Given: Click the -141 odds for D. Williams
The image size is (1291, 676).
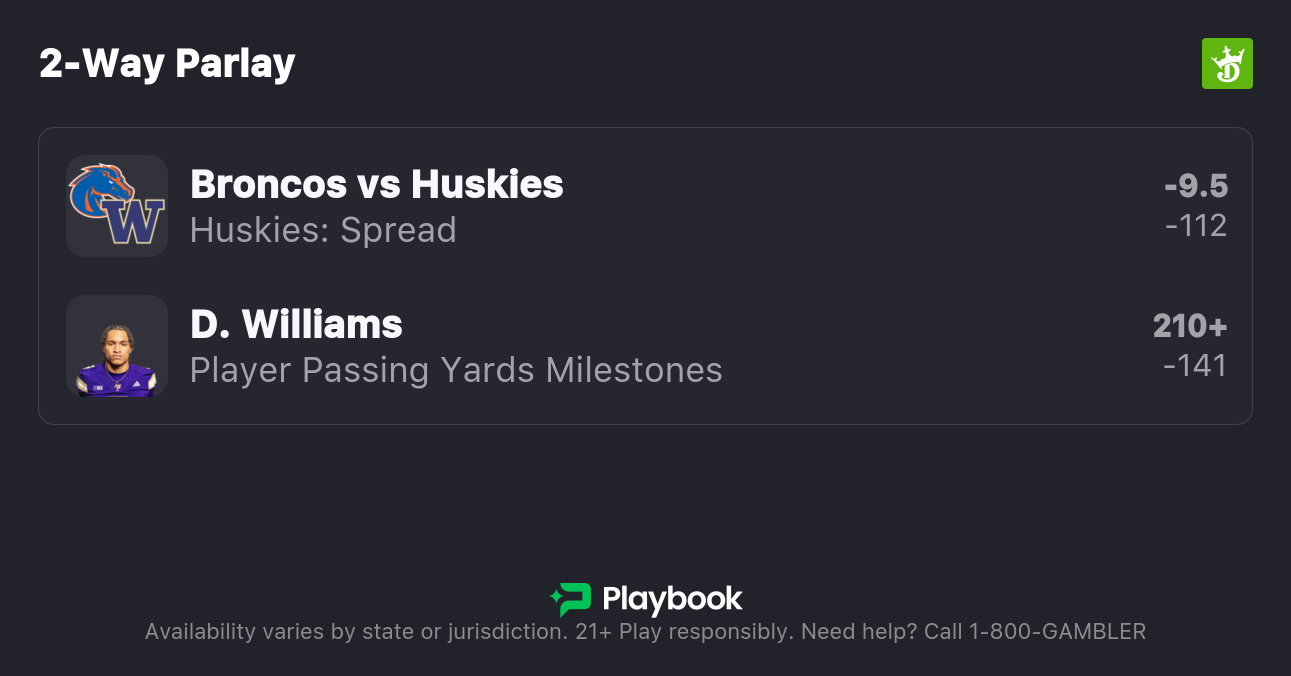Looking at the screenshot, I should 1195,366.
